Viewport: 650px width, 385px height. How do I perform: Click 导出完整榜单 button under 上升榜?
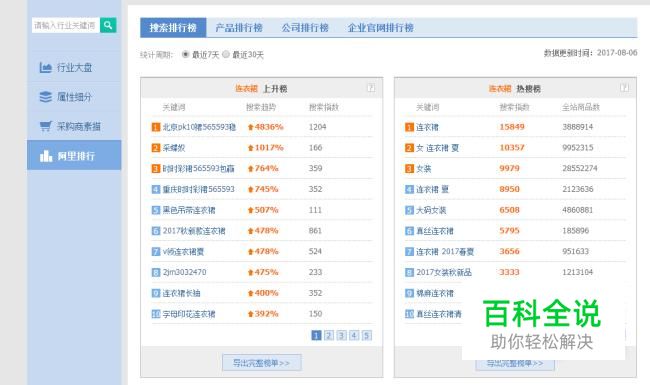coord(262,363)
